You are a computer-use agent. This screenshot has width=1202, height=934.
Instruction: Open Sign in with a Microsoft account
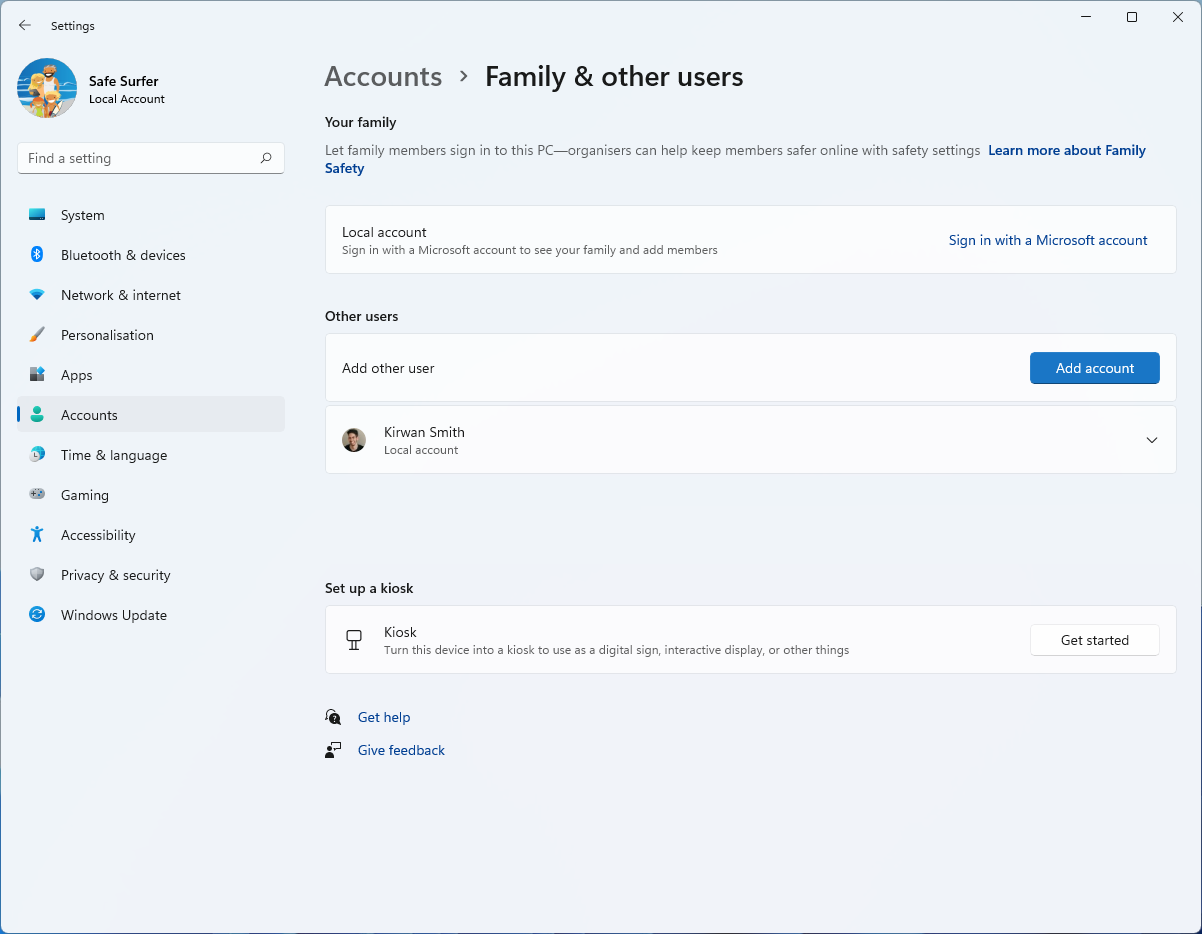coord(1048,240)
